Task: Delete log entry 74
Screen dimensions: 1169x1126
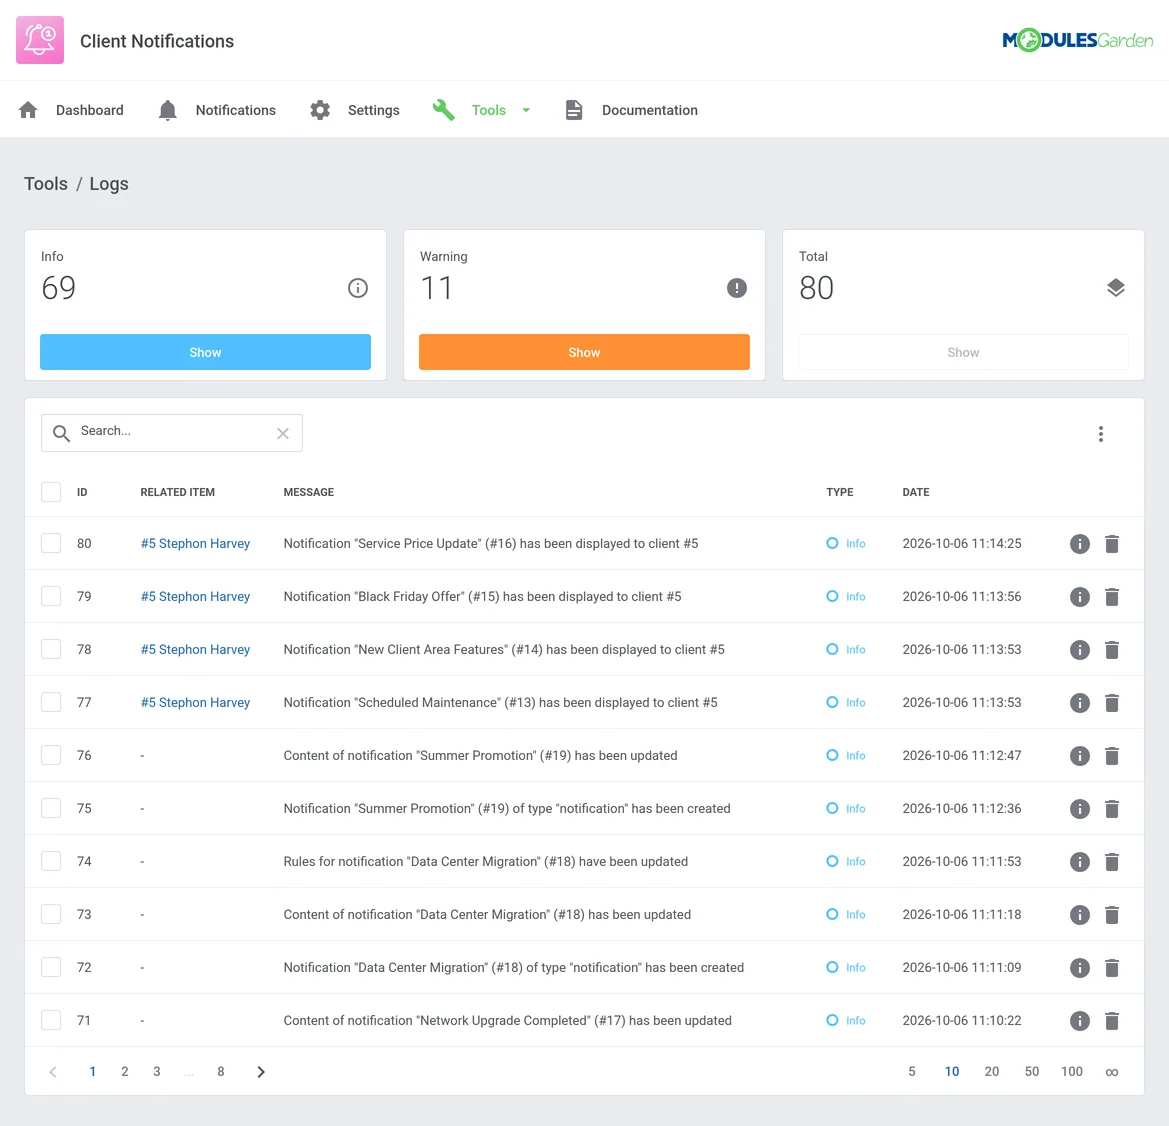Action: (1112, 861)
